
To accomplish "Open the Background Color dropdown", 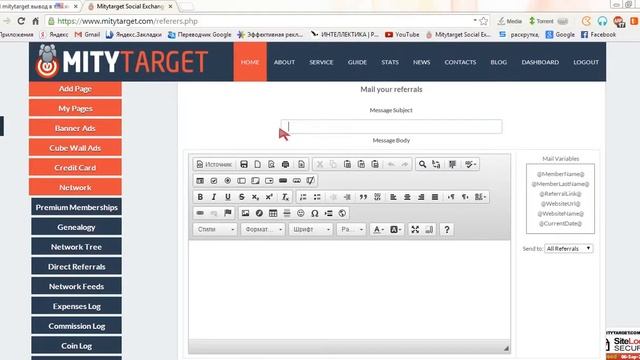I will click(x=395, y=229).
